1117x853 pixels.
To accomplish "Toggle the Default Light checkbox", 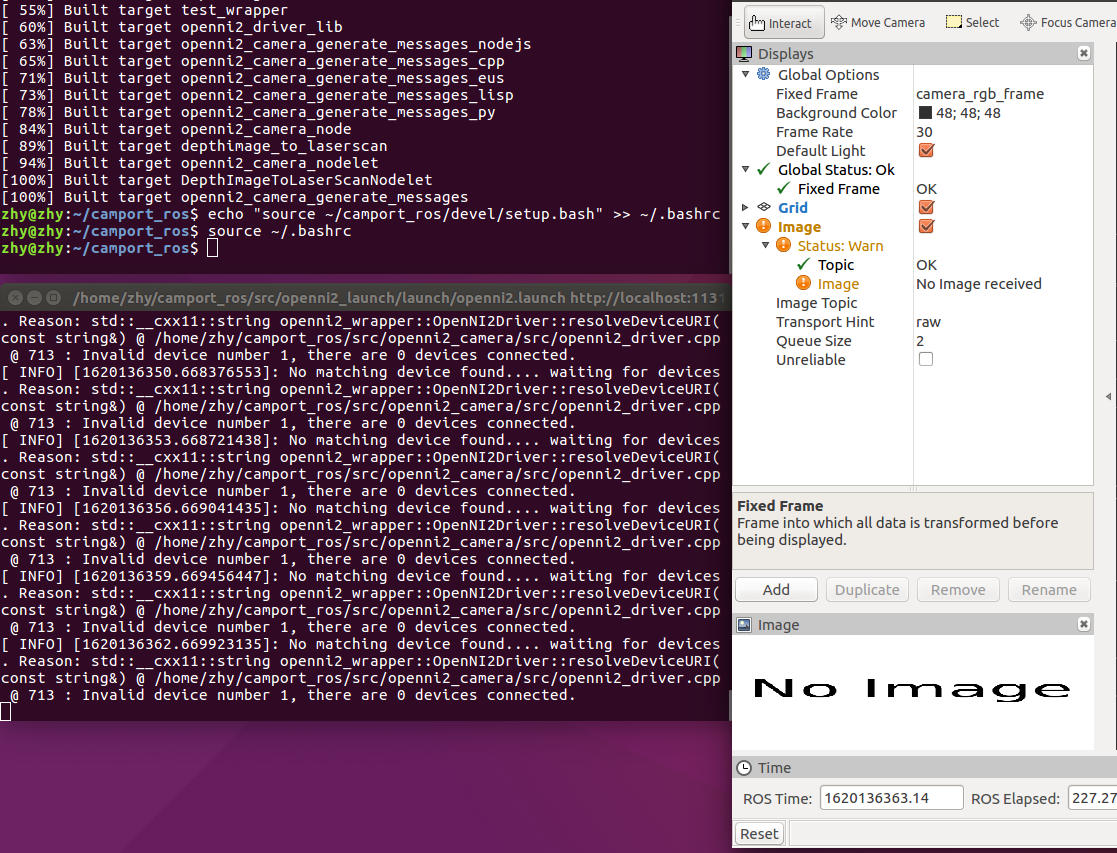I will click(926, 150).
